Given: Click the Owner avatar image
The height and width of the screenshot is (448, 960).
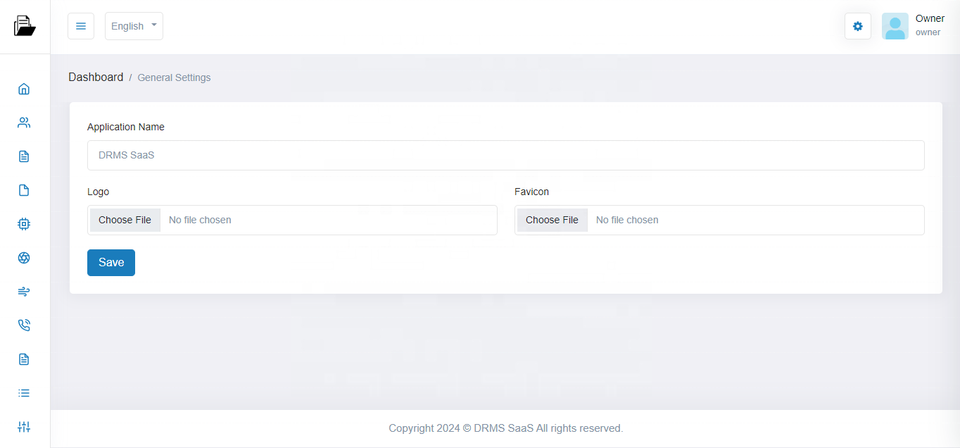Looking at the screenshot, I should (895, 26).
